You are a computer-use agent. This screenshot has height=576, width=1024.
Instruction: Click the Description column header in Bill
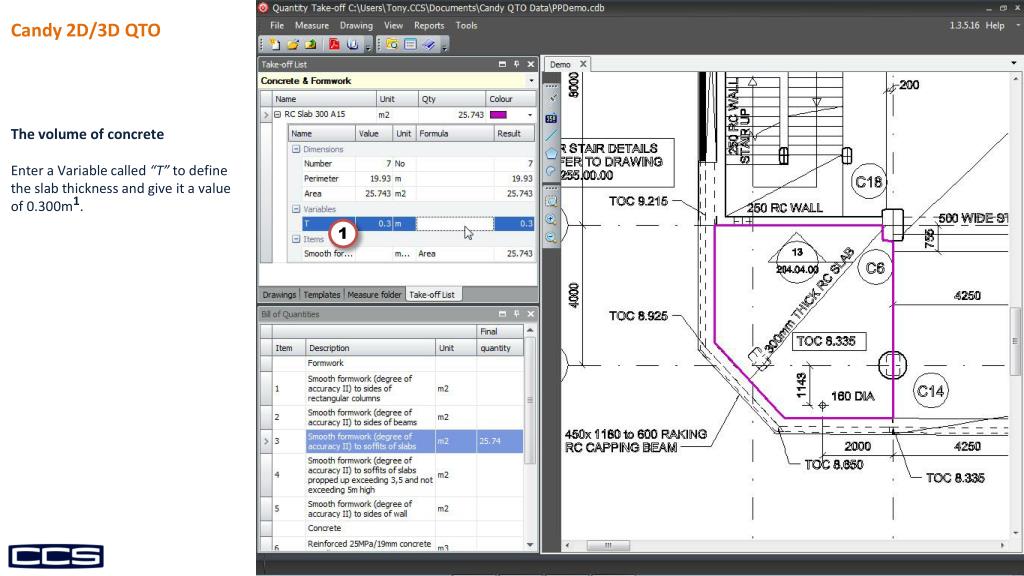pos(370,348)
